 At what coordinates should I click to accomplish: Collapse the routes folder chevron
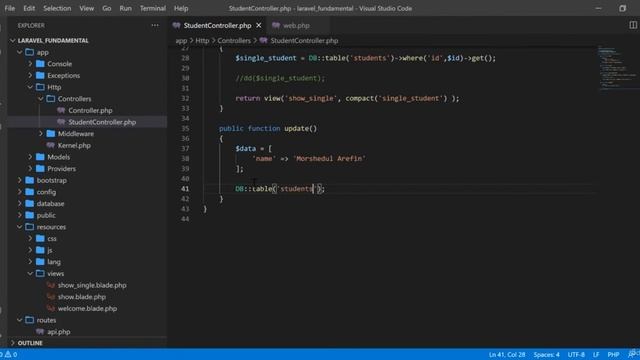pos(20,320)
